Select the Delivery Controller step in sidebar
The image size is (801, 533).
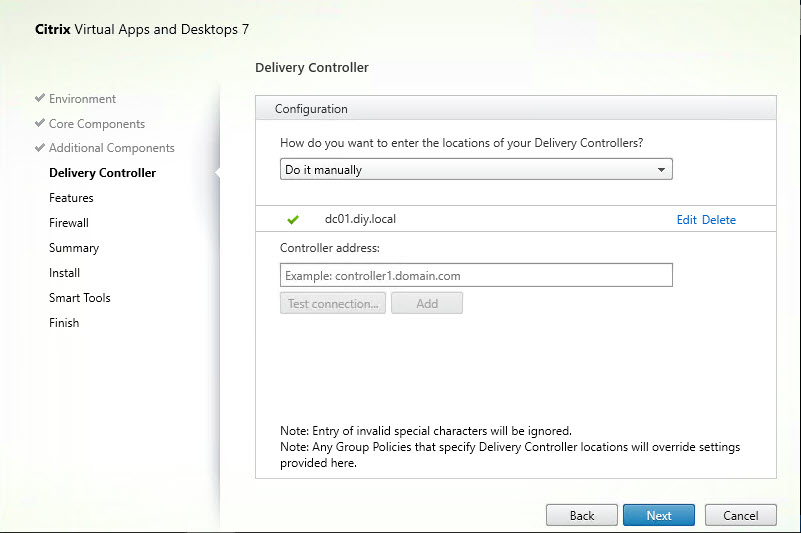[x=102, y=173]
